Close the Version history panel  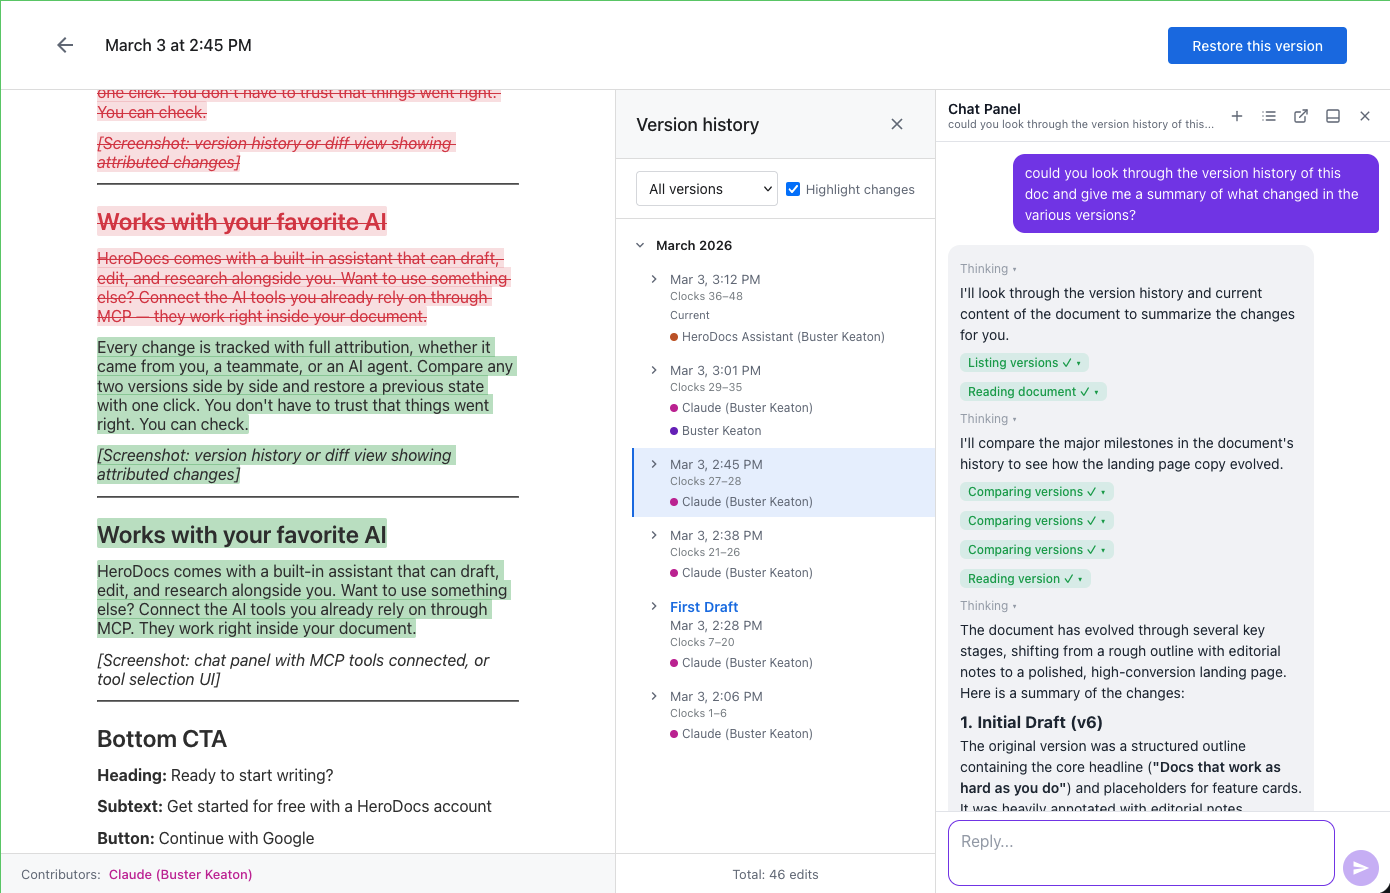[x=897, y=124]
